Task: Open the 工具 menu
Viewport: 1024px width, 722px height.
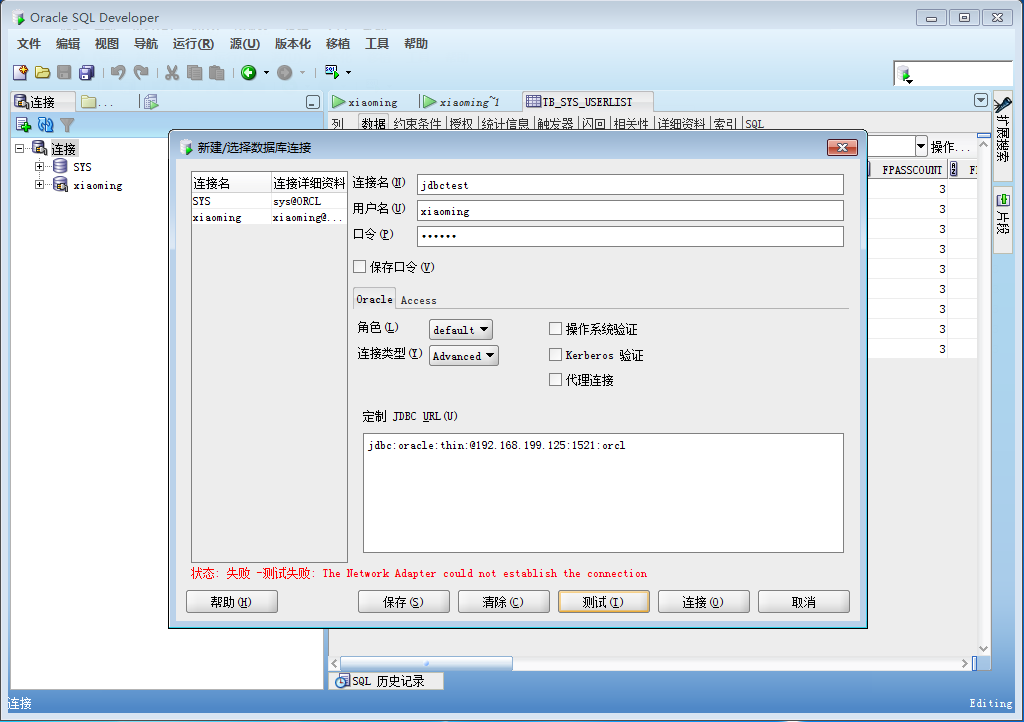Action: point(377,44)
